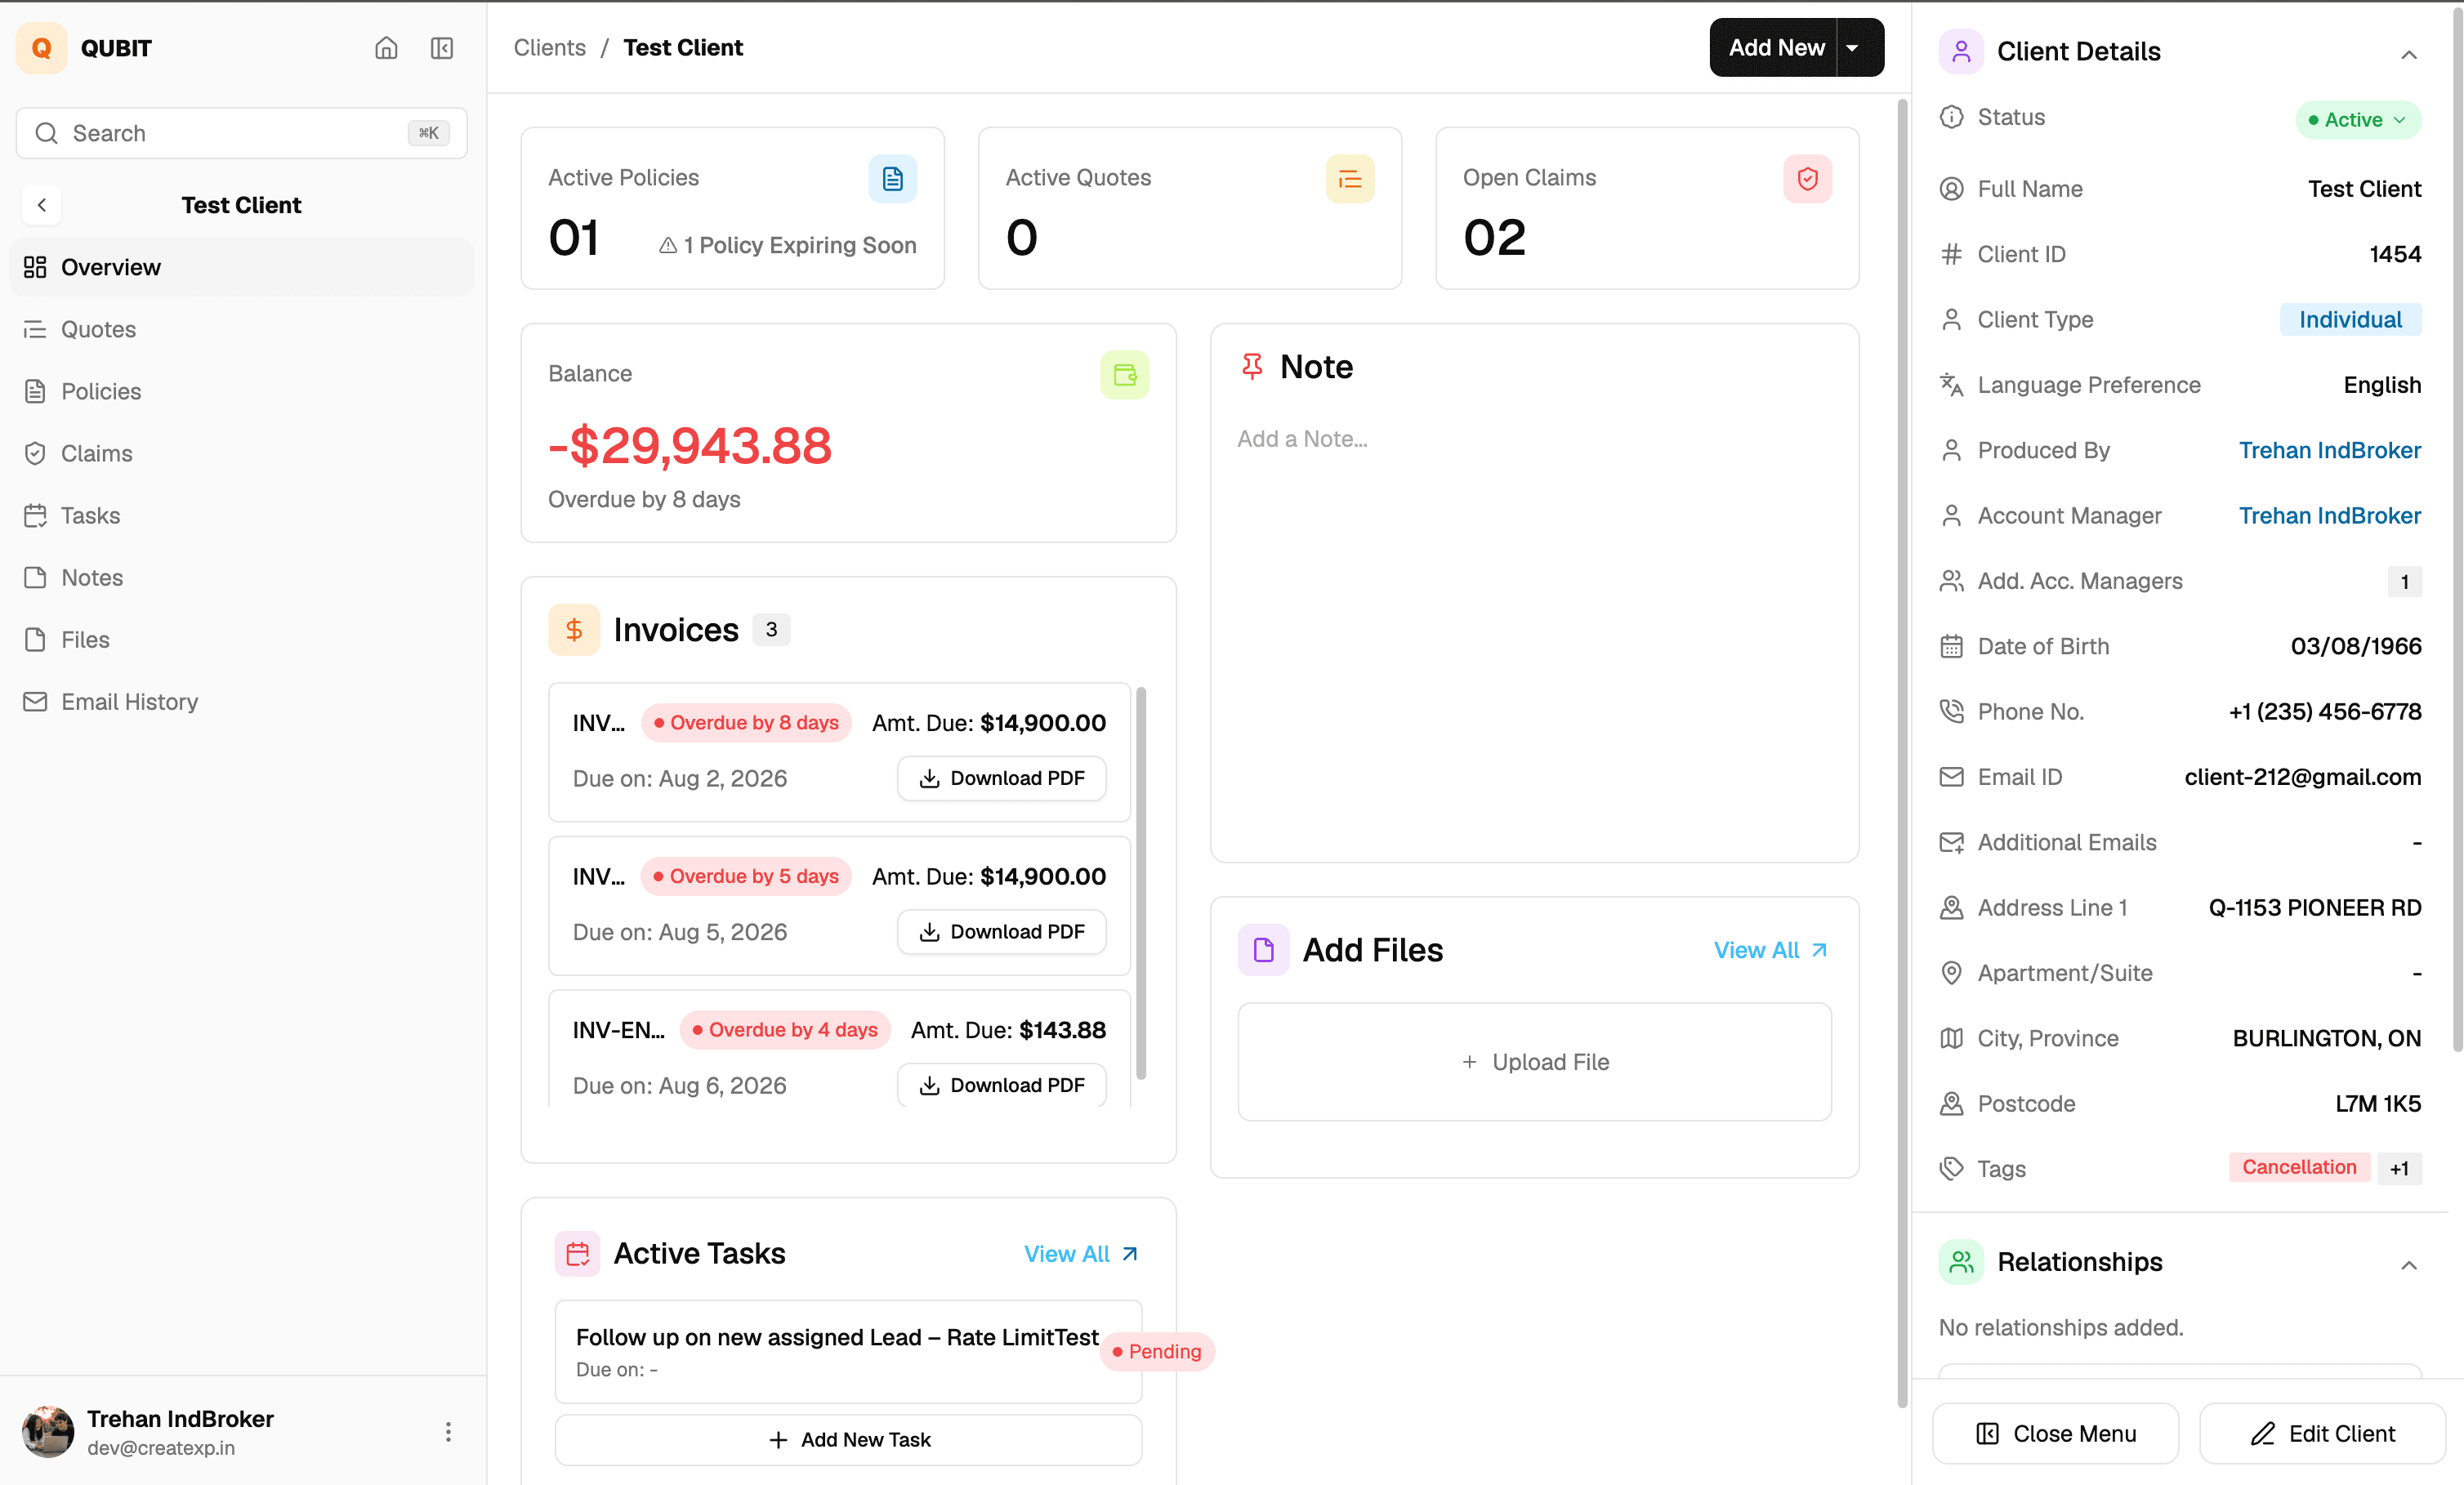Open the Clients breadcrumb link
Viewport: 2464px width, 1485px height.
[x=549, y=47]
